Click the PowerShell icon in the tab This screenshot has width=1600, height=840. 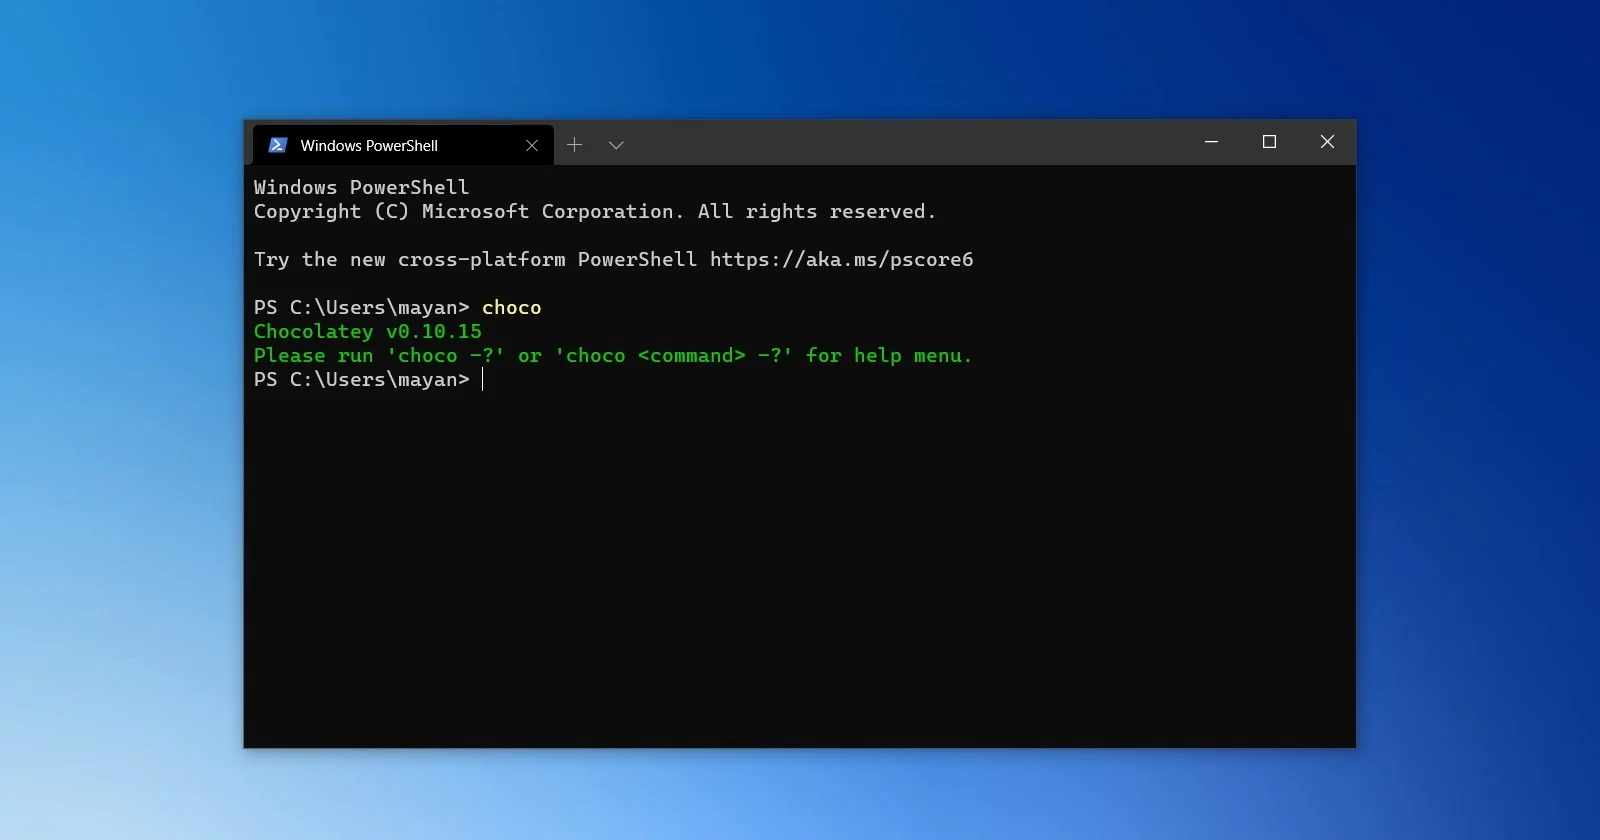[x=278, y=145]
